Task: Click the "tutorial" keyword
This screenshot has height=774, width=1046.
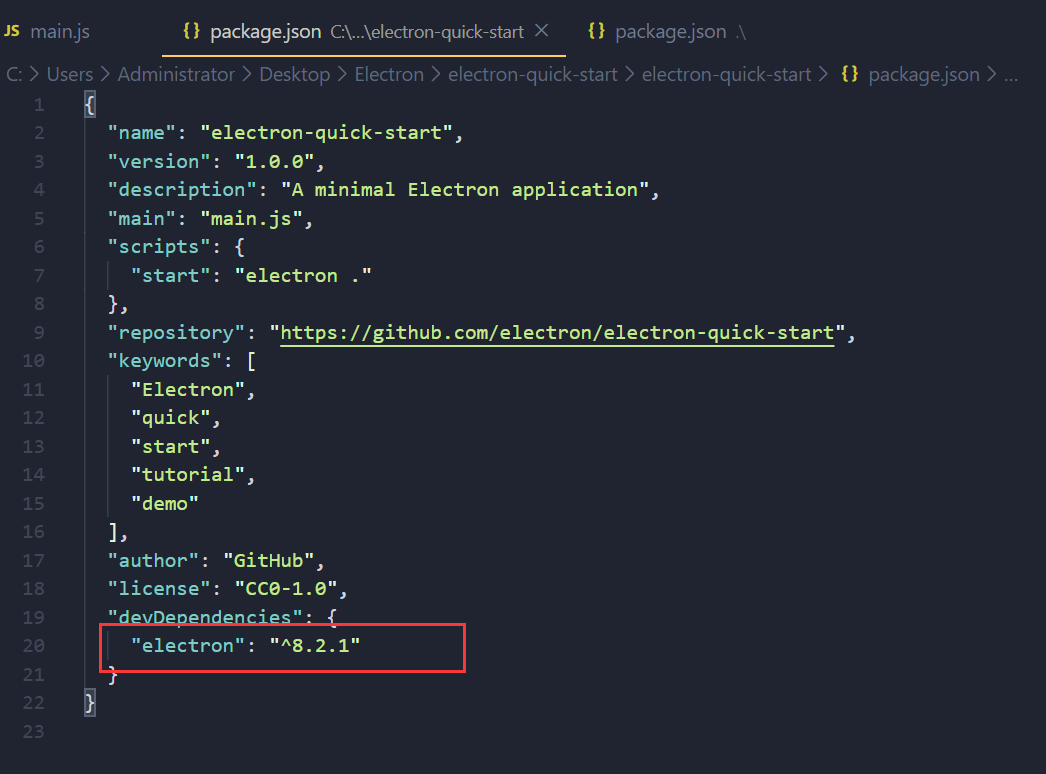Action: [188, 474]
